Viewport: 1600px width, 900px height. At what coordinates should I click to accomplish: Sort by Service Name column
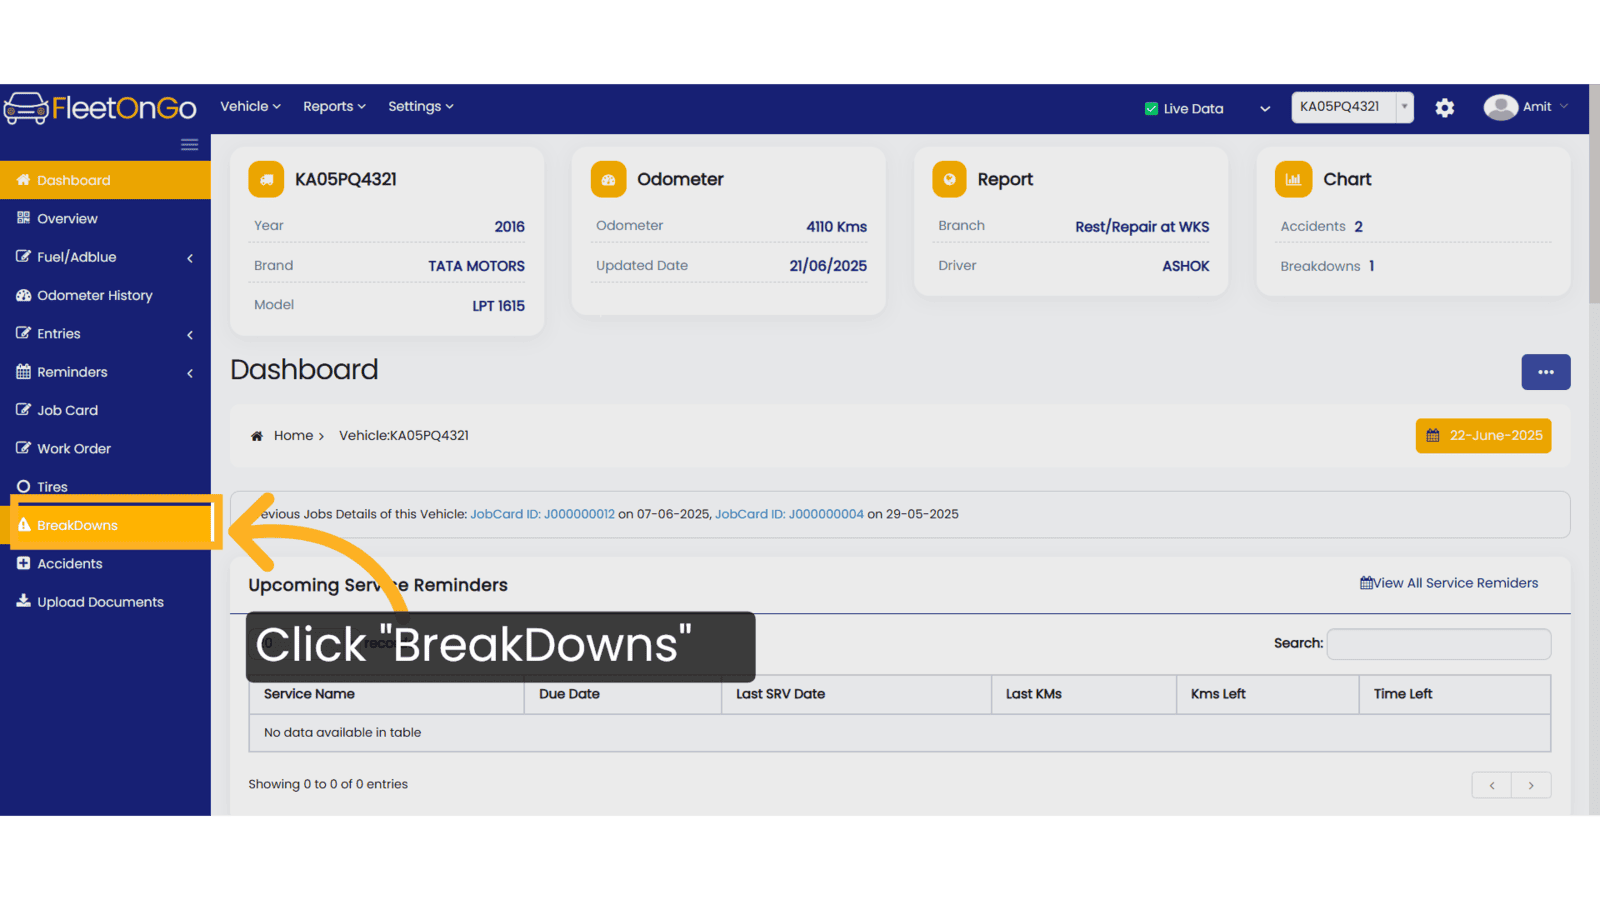[386, 694]
